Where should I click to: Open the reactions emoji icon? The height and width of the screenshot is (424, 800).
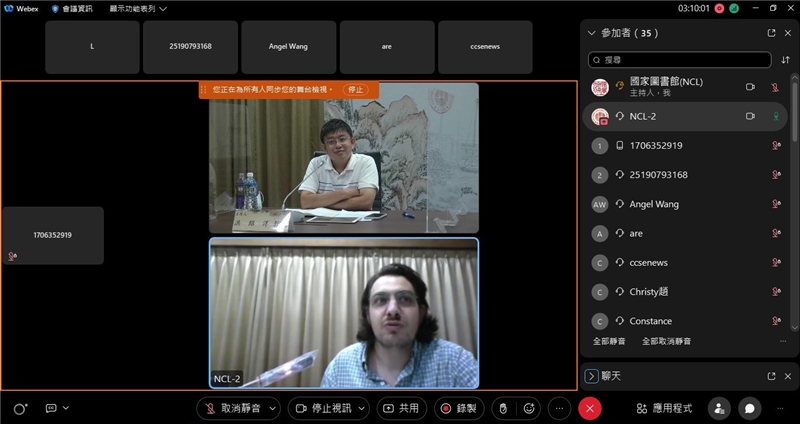click(529, 408)
